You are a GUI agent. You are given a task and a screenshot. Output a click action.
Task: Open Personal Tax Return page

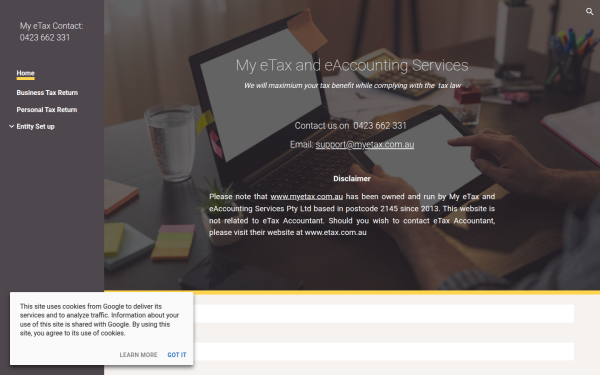tap(47, 109)
